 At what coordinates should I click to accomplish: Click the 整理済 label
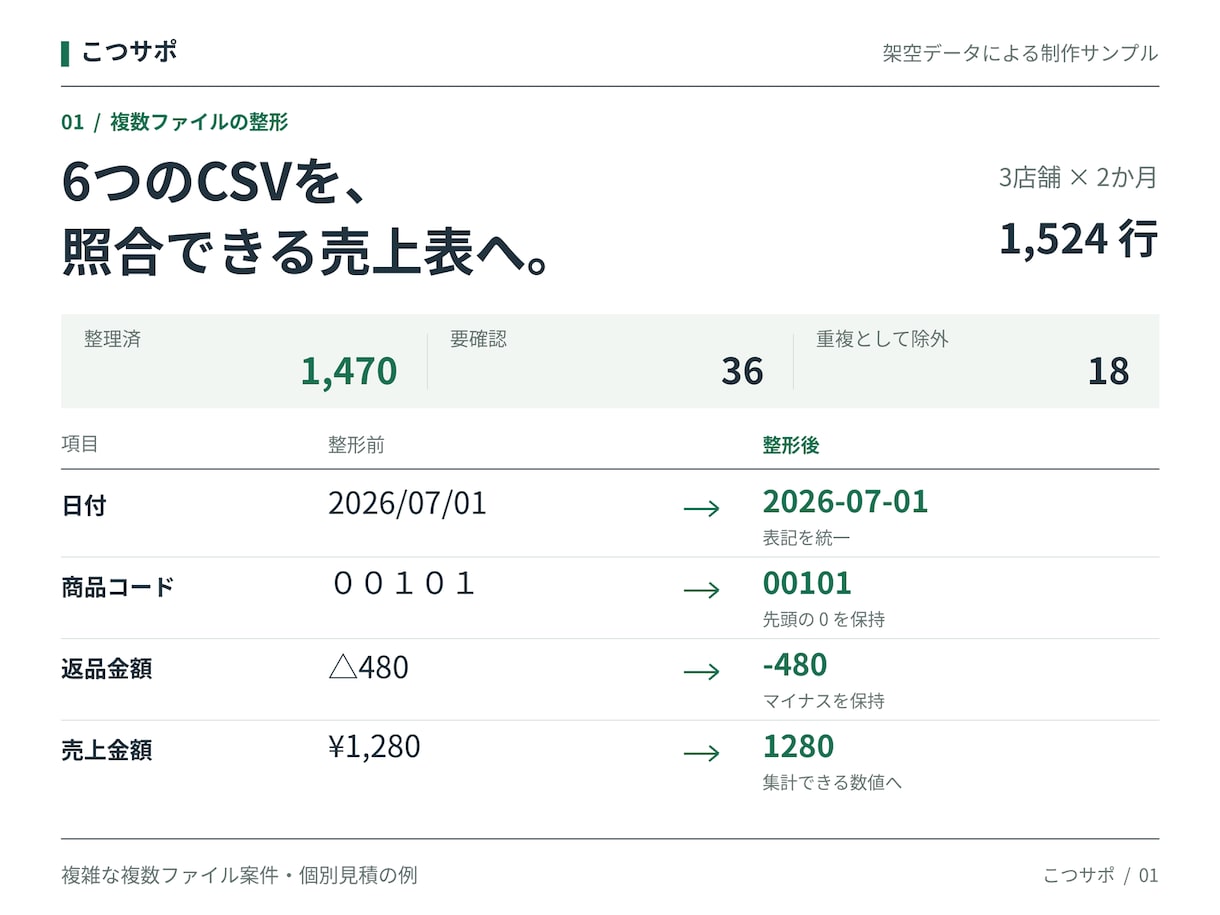point(112,339)
